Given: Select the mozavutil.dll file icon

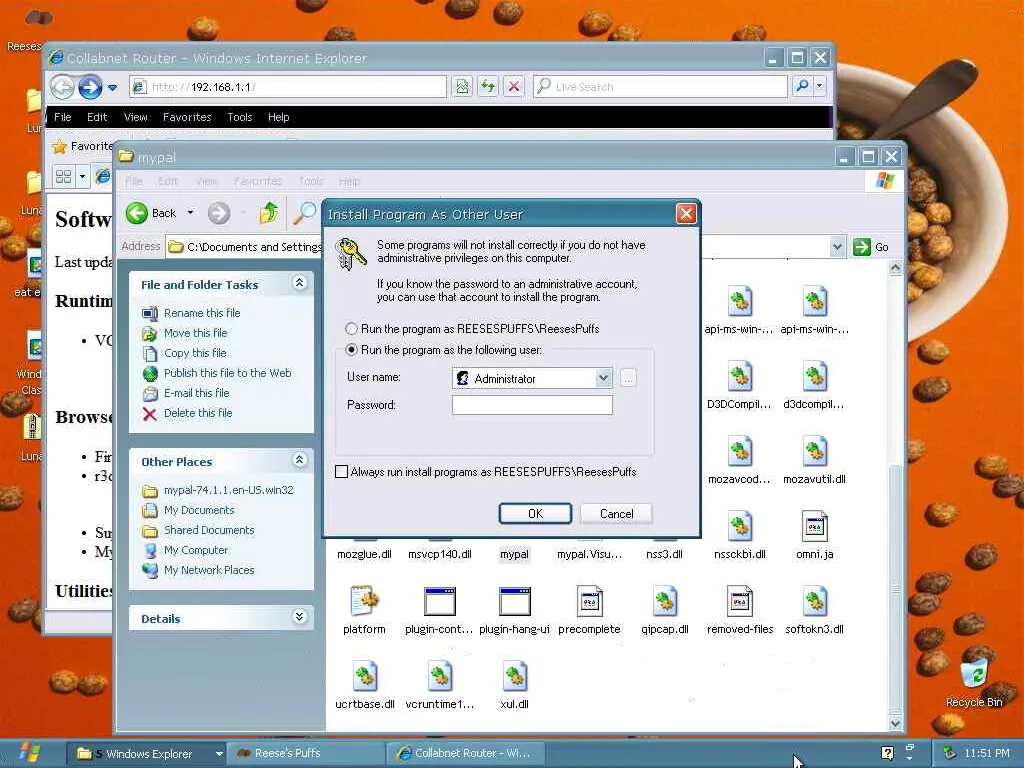Looking at the screenshot, I should tap(814, 452).
